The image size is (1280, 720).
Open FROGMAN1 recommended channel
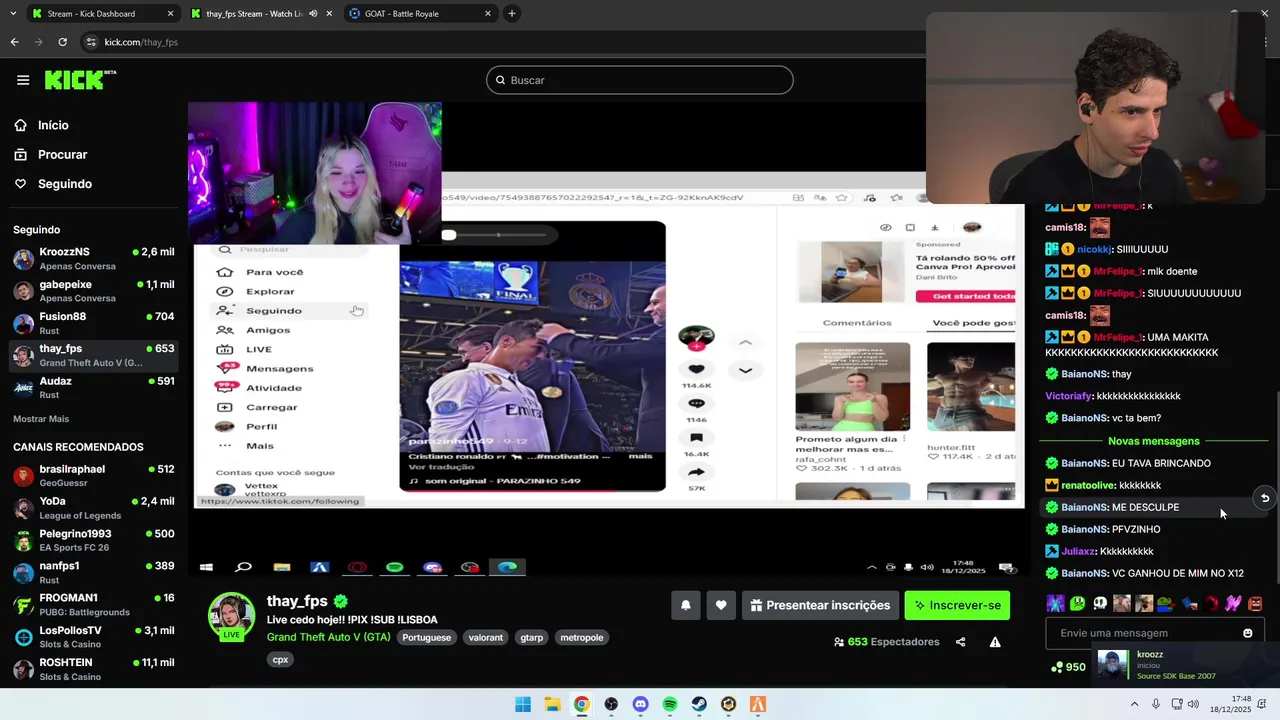pos(94,604)
